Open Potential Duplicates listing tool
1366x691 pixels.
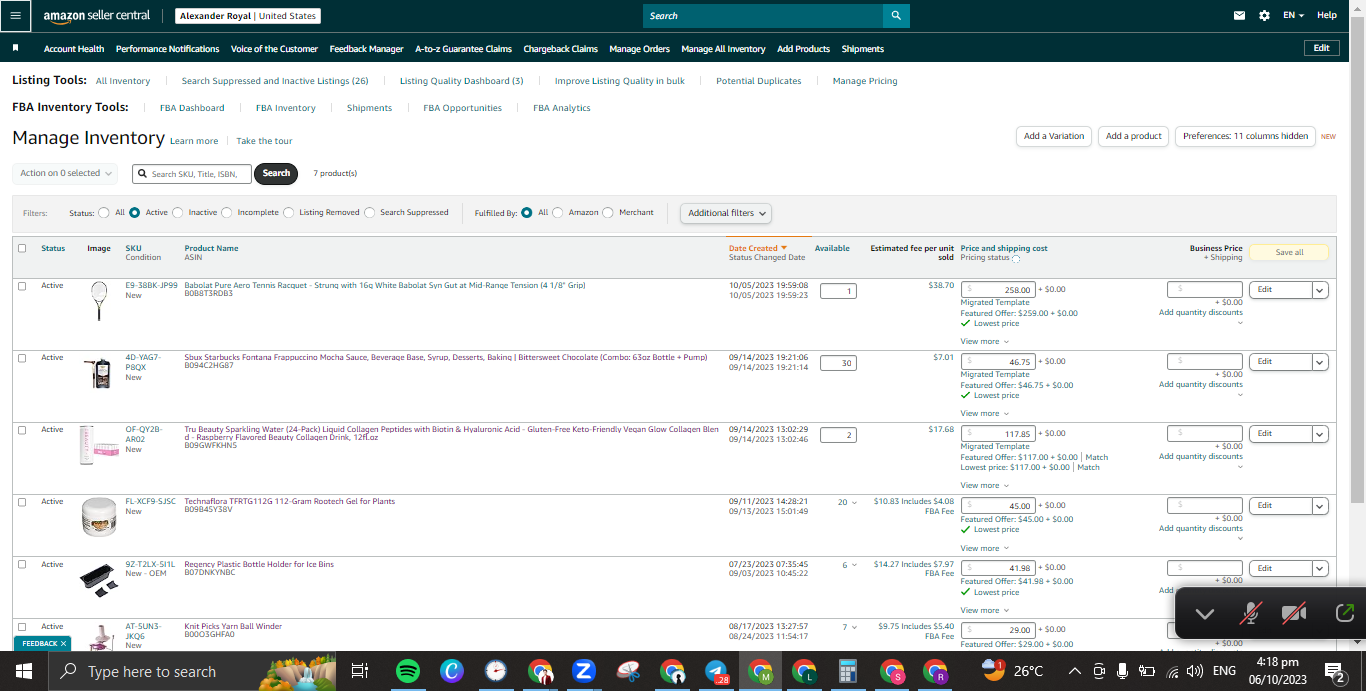click(x=758, y=81)
